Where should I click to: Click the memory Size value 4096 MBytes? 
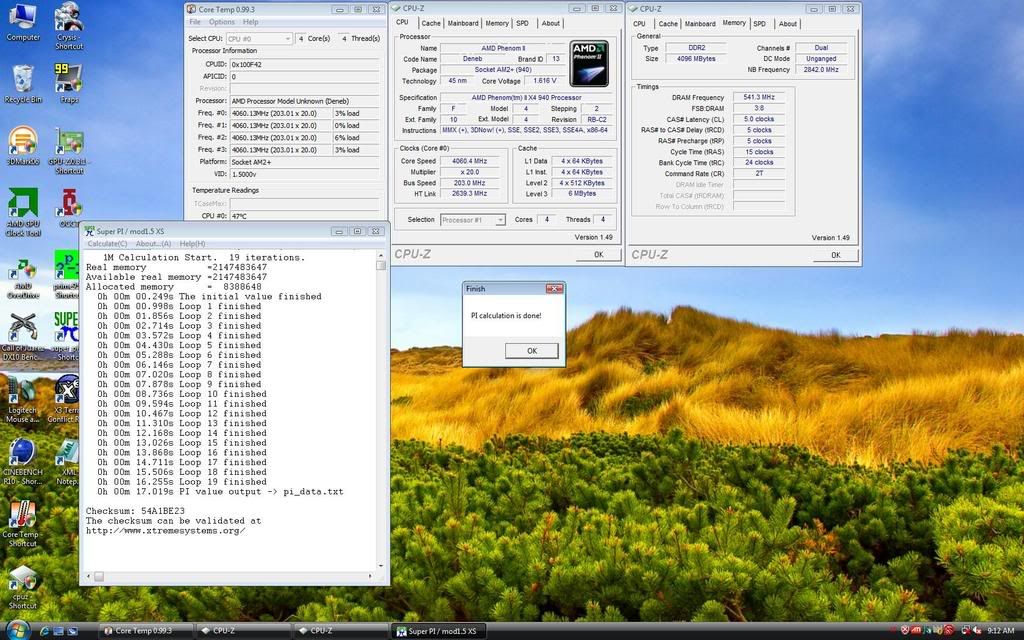click(696, 59)
